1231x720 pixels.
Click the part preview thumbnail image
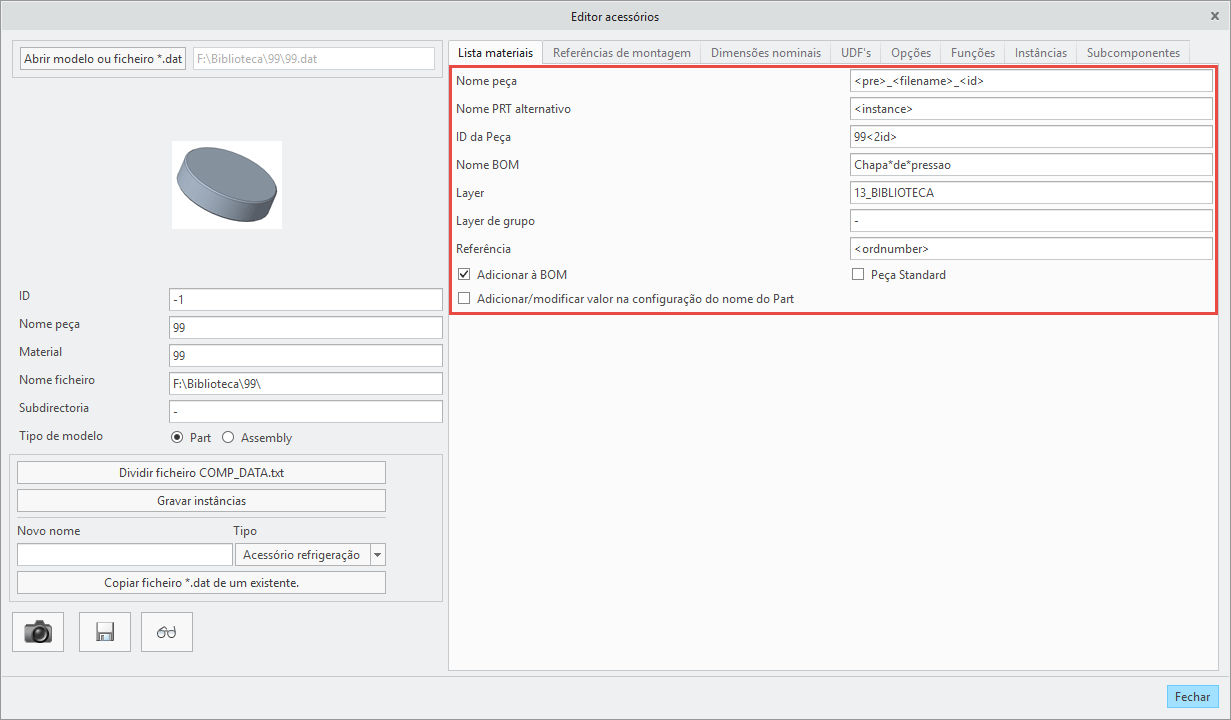pos(227,185)
